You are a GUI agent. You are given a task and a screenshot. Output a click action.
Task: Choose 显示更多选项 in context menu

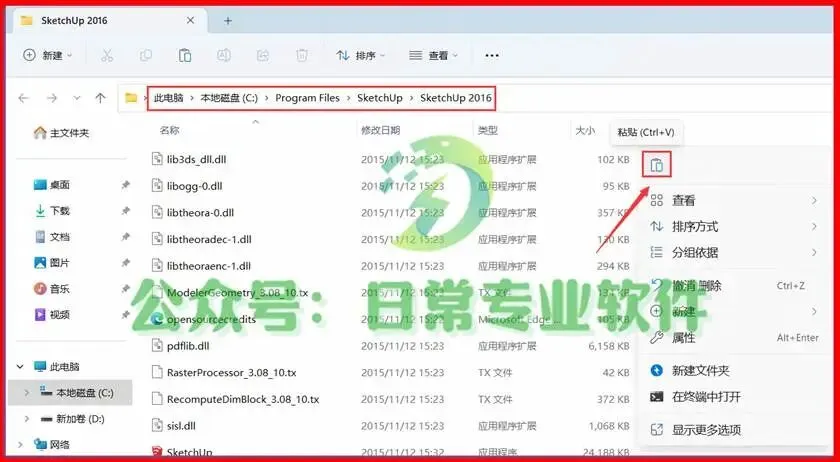pyautogui.click(x=733, y=429)
